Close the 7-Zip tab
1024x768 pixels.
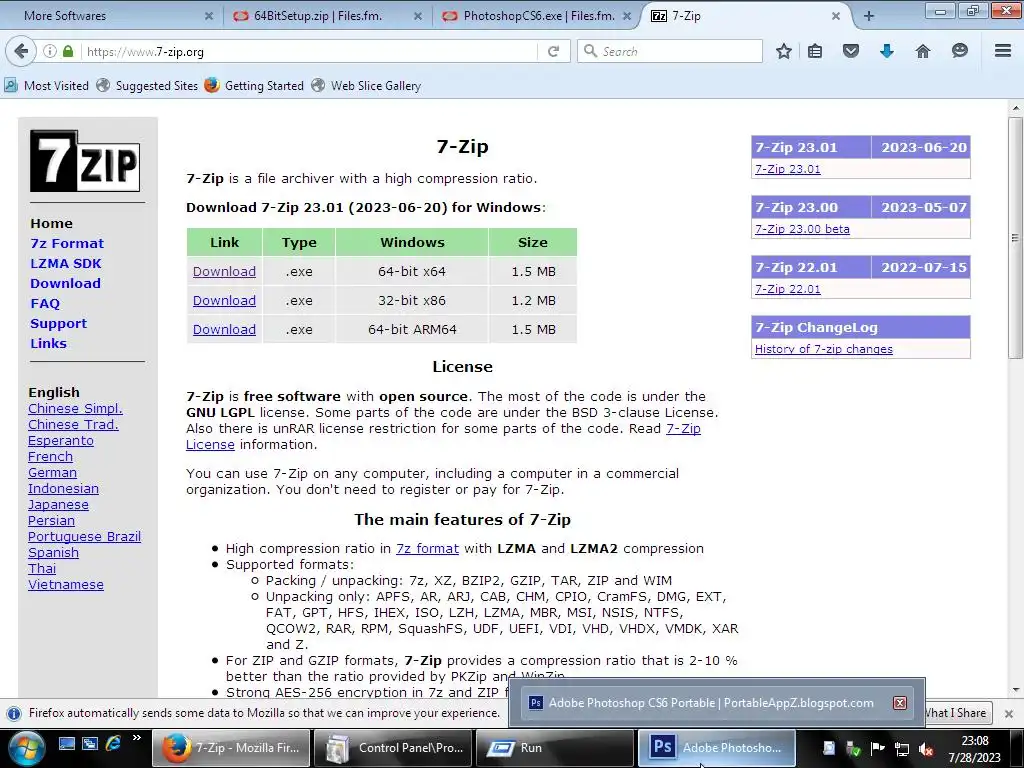coord(835,16)
